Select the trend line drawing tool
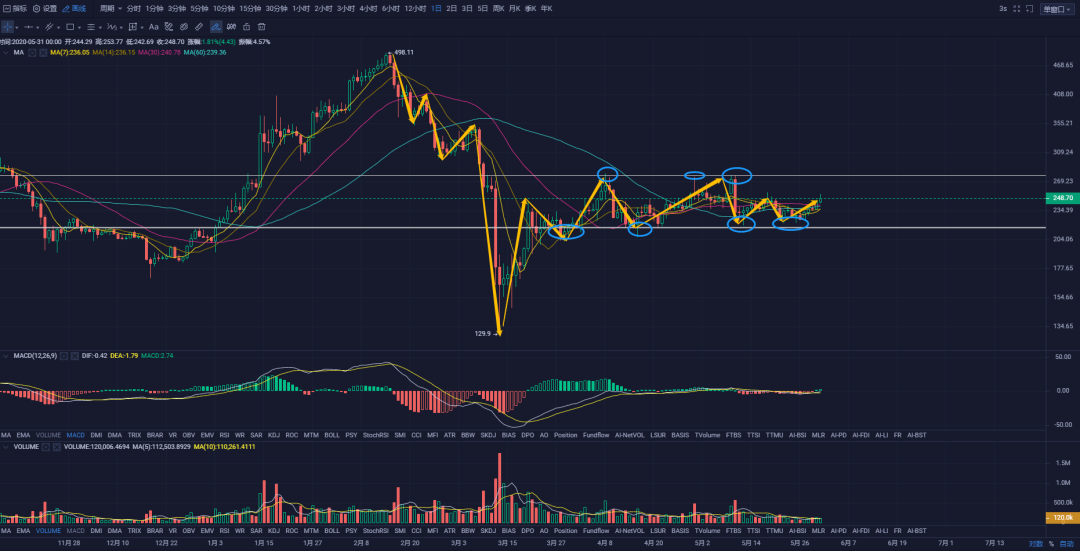The image size is (1080, 551). click(28, 27)
